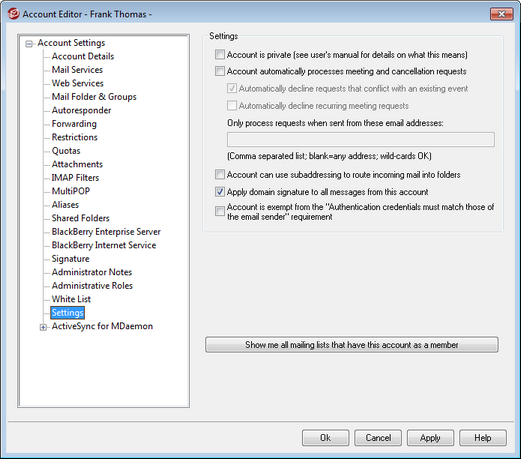Image resolution: width=521 pixels, height=459 pixels.
Task: Toggle automatic meeting request processing checkbox
Action: (220, 71)
